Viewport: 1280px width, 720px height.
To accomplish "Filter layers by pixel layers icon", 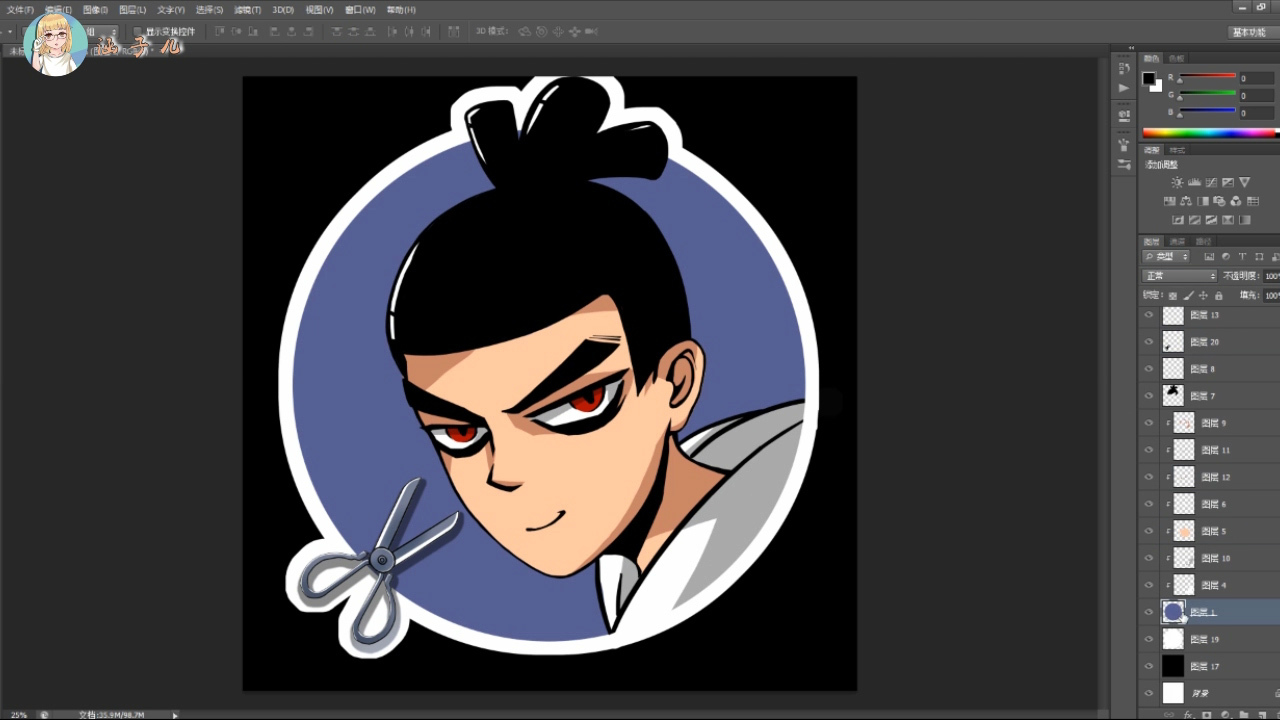I will coord(1209,257).
